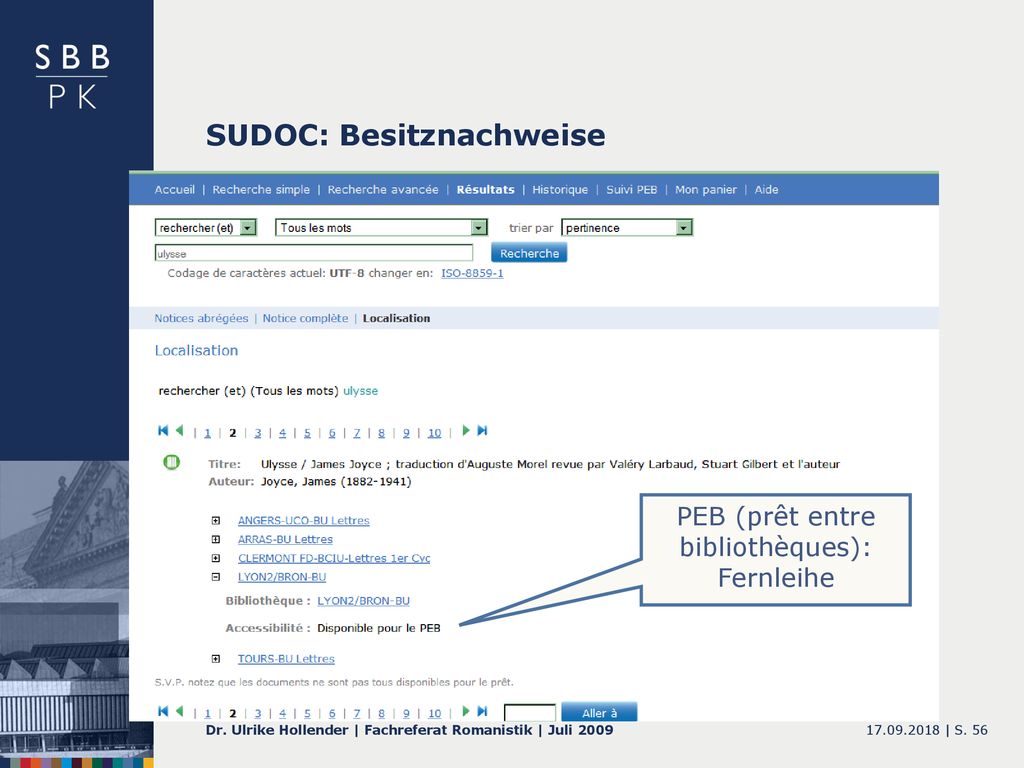Jump to first page in lower pager
The width and height of the screenshot is (1024, 768).
click(163, 711)
